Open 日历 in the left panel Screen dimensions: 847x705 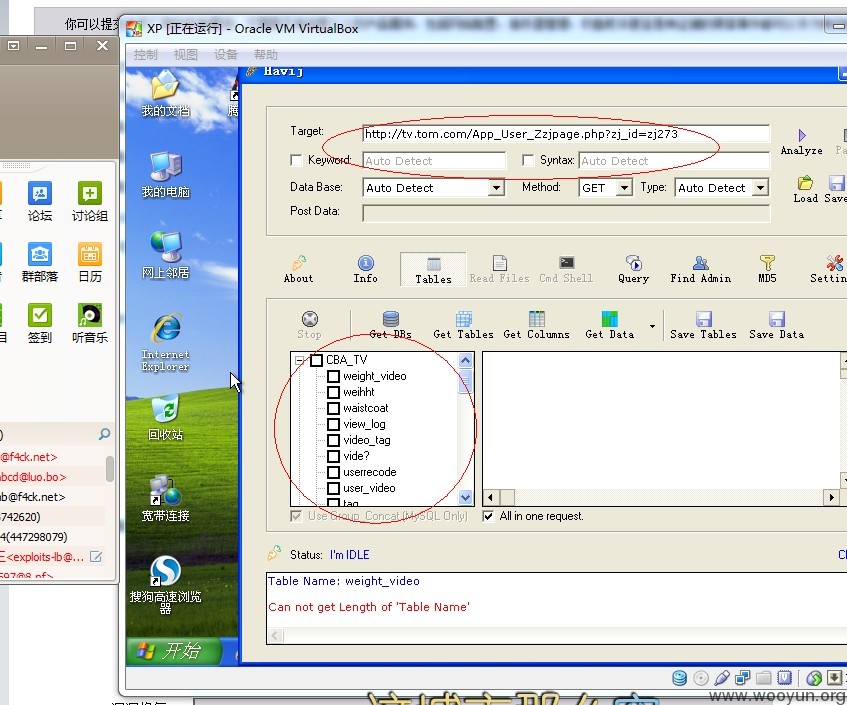pos(90,263)
